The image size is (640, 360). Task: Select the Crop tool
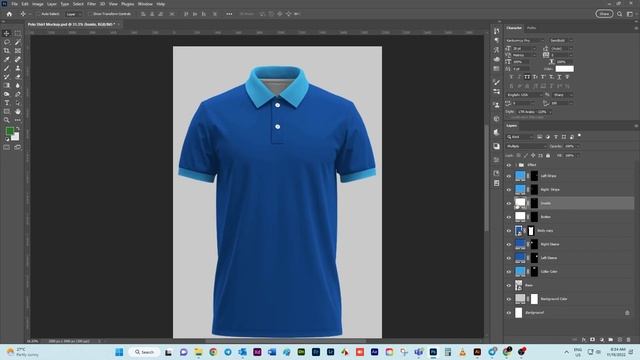7,51
